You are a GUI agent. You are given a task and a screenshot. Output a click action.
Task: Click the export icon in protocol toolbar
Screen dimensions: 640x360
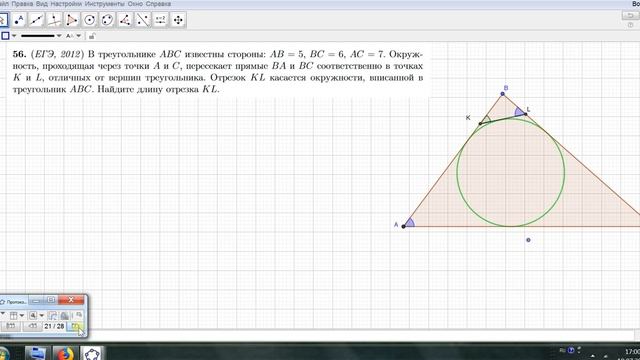(x=52, y=316)
